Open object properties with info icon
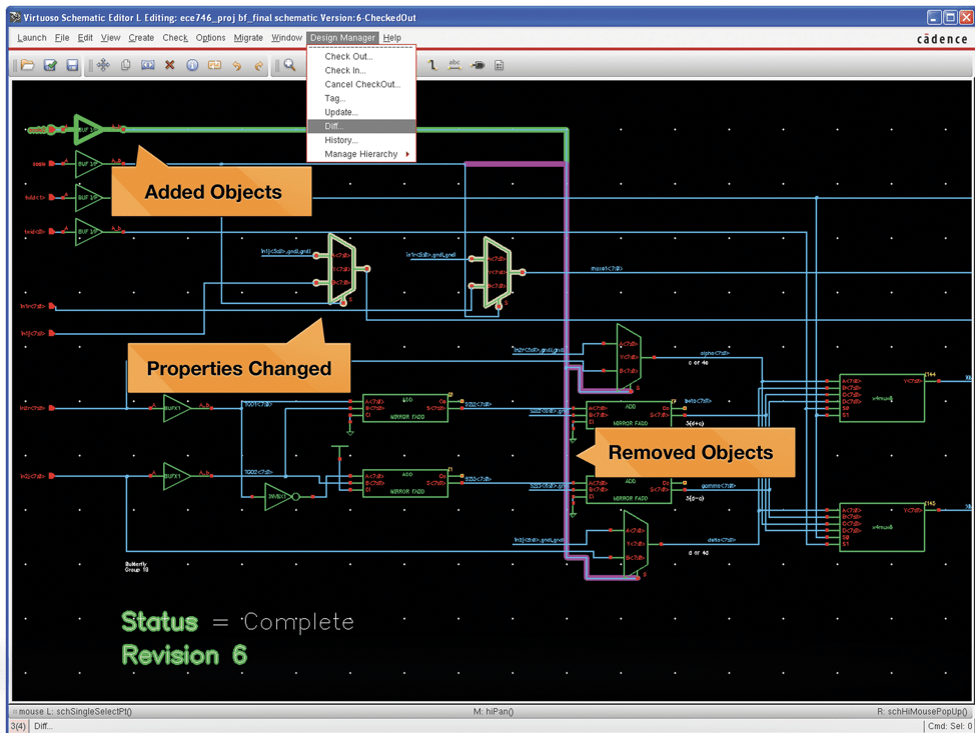 (192, 65)
